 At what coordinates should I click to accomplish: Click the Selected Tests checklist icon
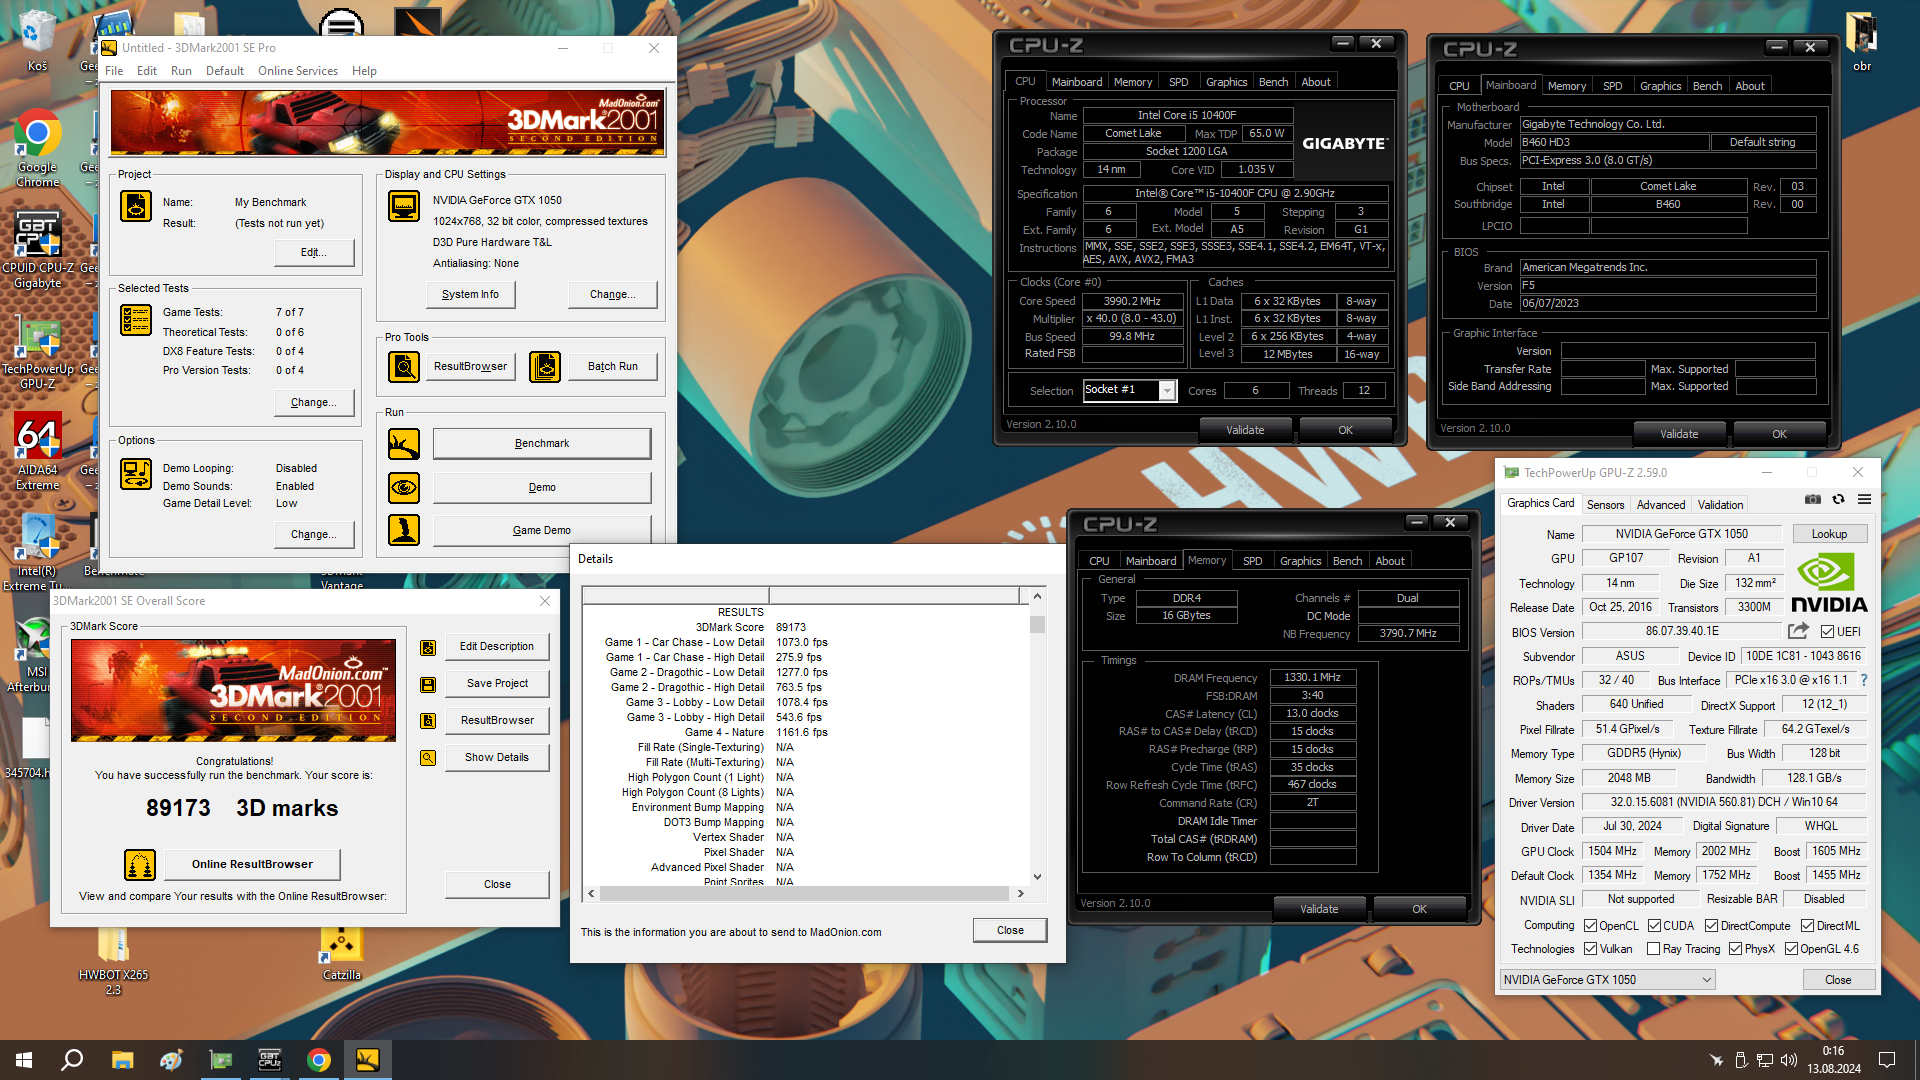(x=136, y=320)
